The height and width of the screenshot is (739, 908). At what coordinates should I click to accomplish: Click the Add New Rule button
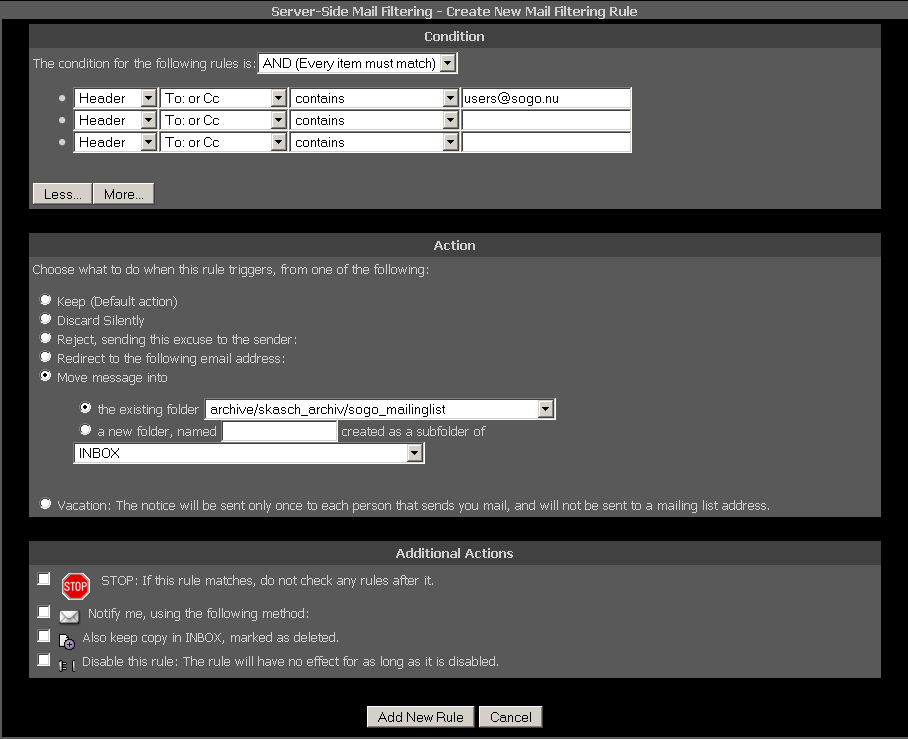420,717
